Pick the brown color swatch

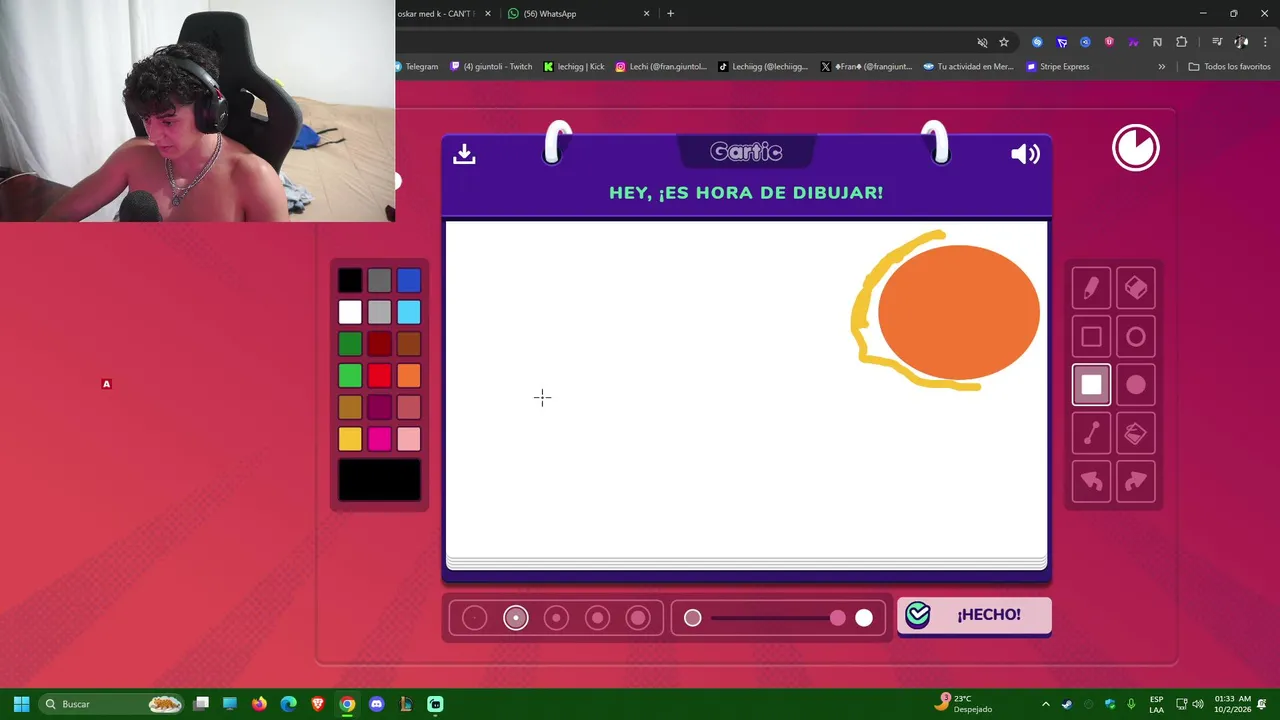click(x=408, y=344)
